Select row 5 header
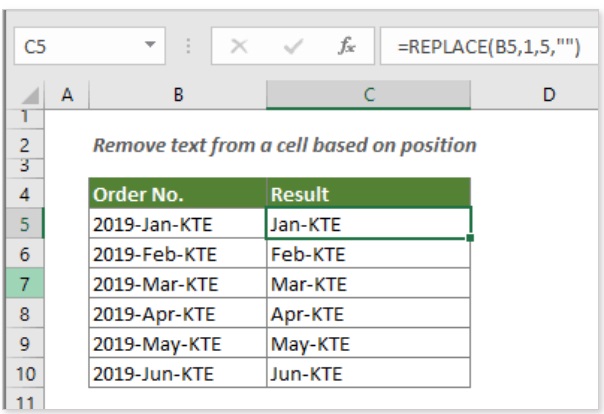The height and width of the screenshot is (414, 604). click(x=25, y=224)
